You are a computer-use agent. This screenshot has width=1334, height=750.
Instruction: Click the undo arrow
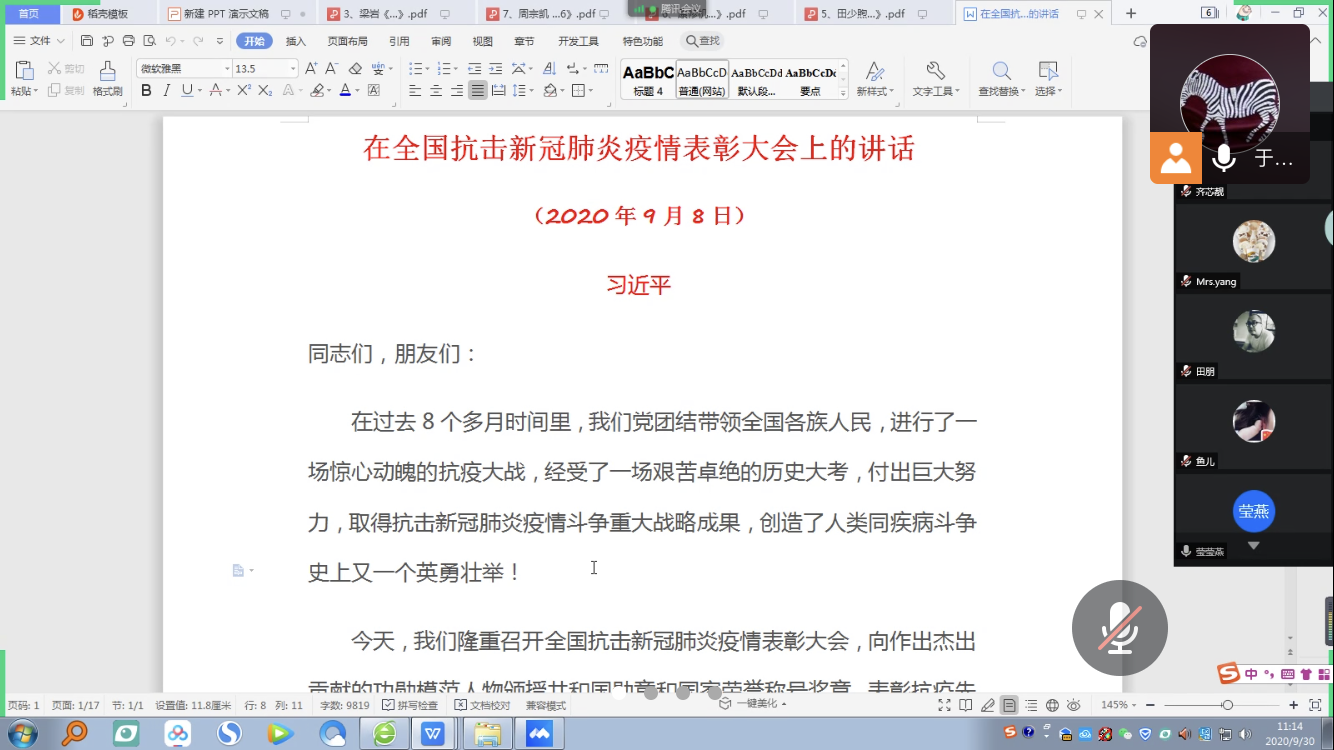tap(171, 41)
